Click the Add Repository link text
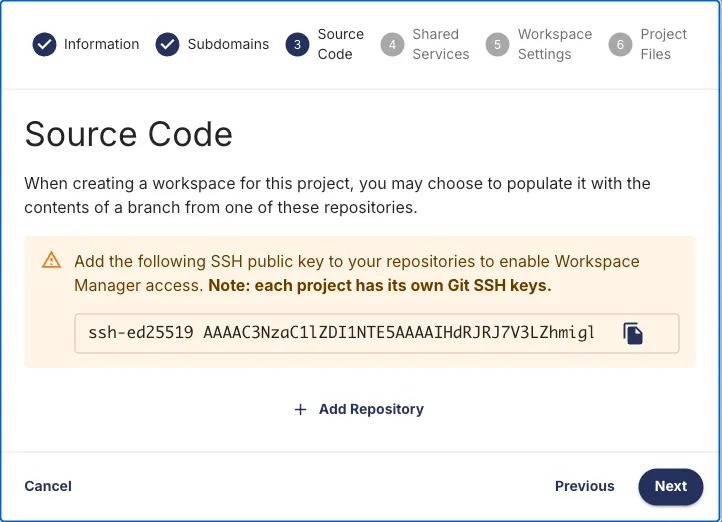 (371, 409)
